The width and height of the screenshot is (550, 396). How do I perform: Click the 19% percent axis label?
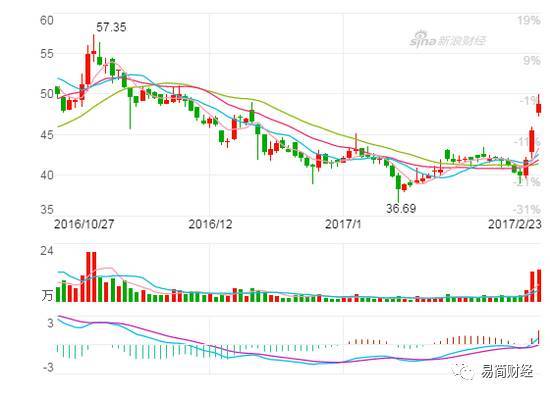[529, 20]
